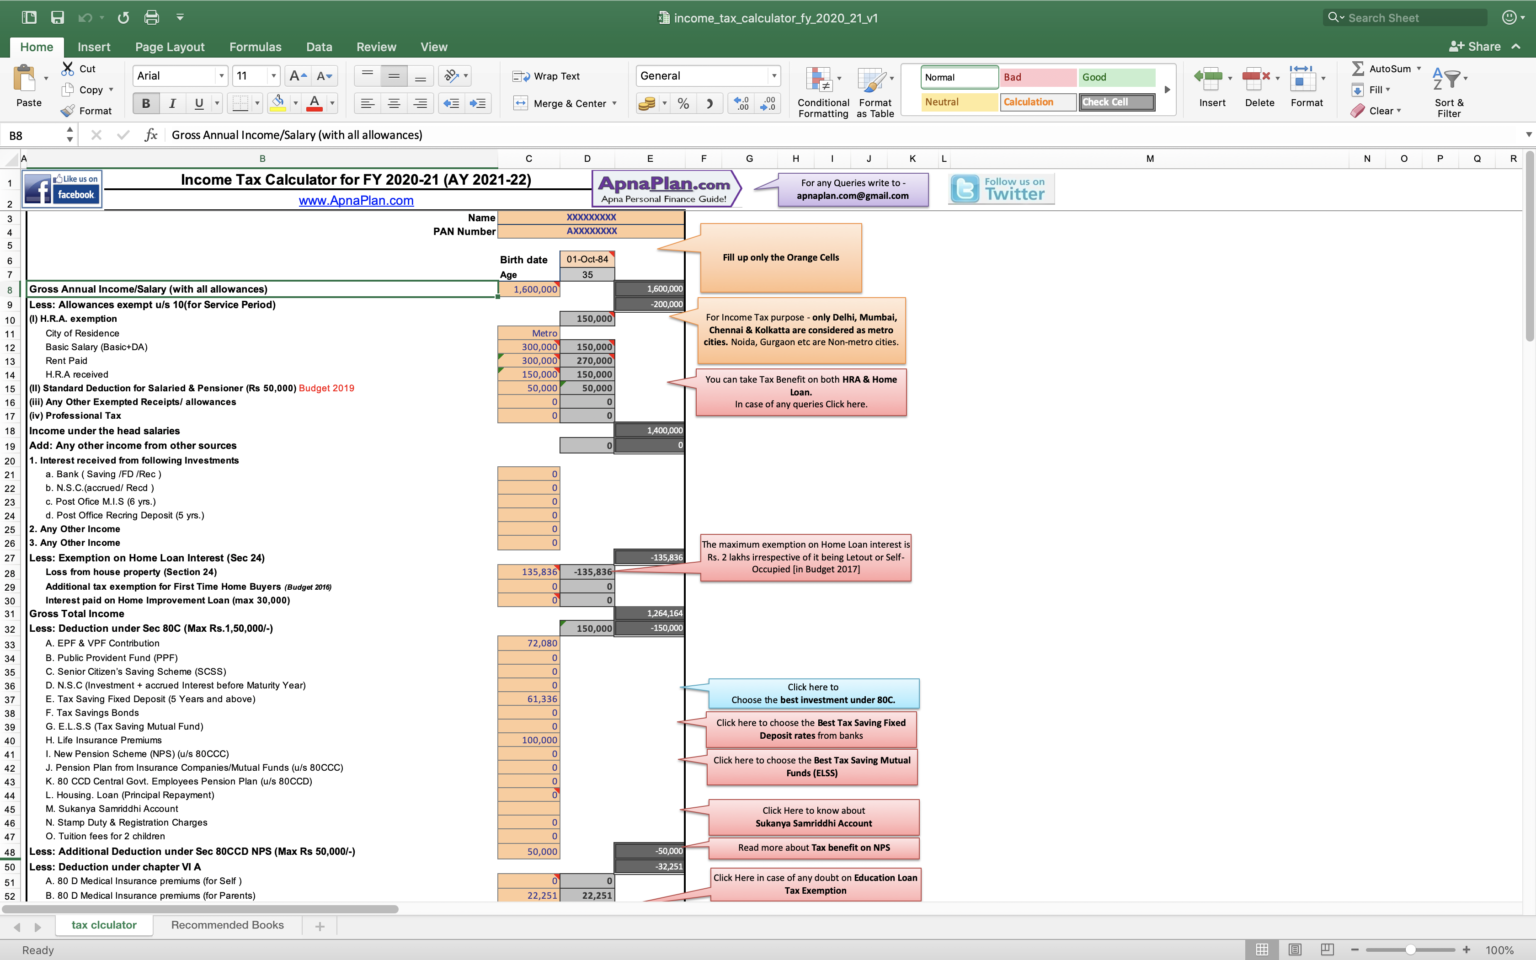This screenshot has height=960, width=1536.
Task: Switch to Page Layout view in status bar
Action: click(1295, 950)
